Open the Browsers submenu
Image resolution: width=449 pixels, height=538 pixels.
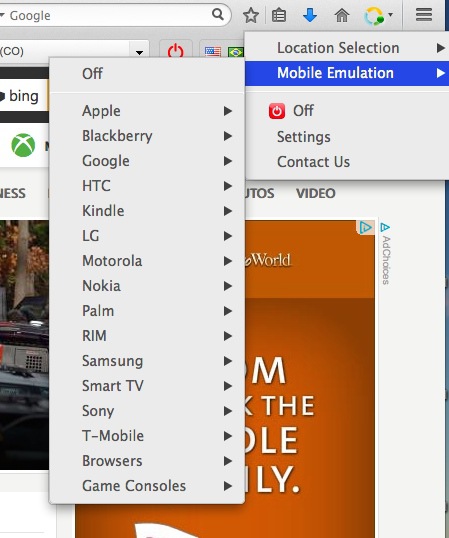pyautogui.click(x=147, y=461)
